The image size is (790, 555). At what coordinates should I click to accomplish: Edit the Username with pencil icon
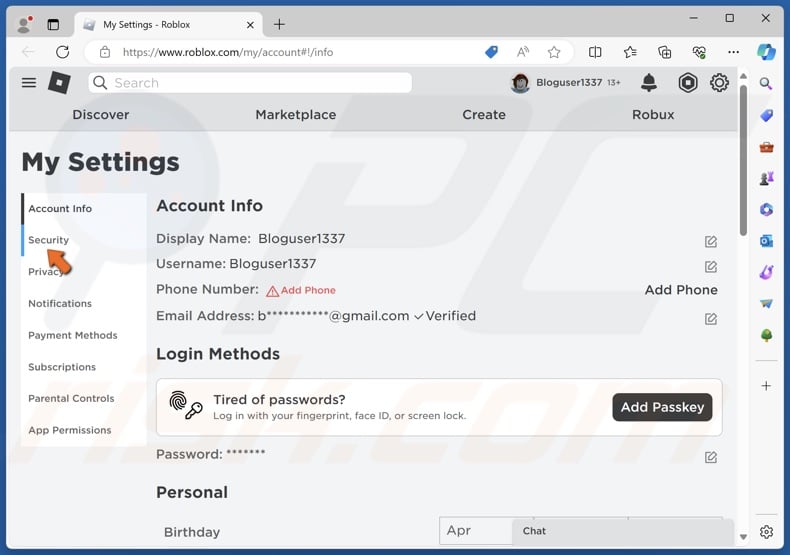pyautogui.click(x=711, y=266)
